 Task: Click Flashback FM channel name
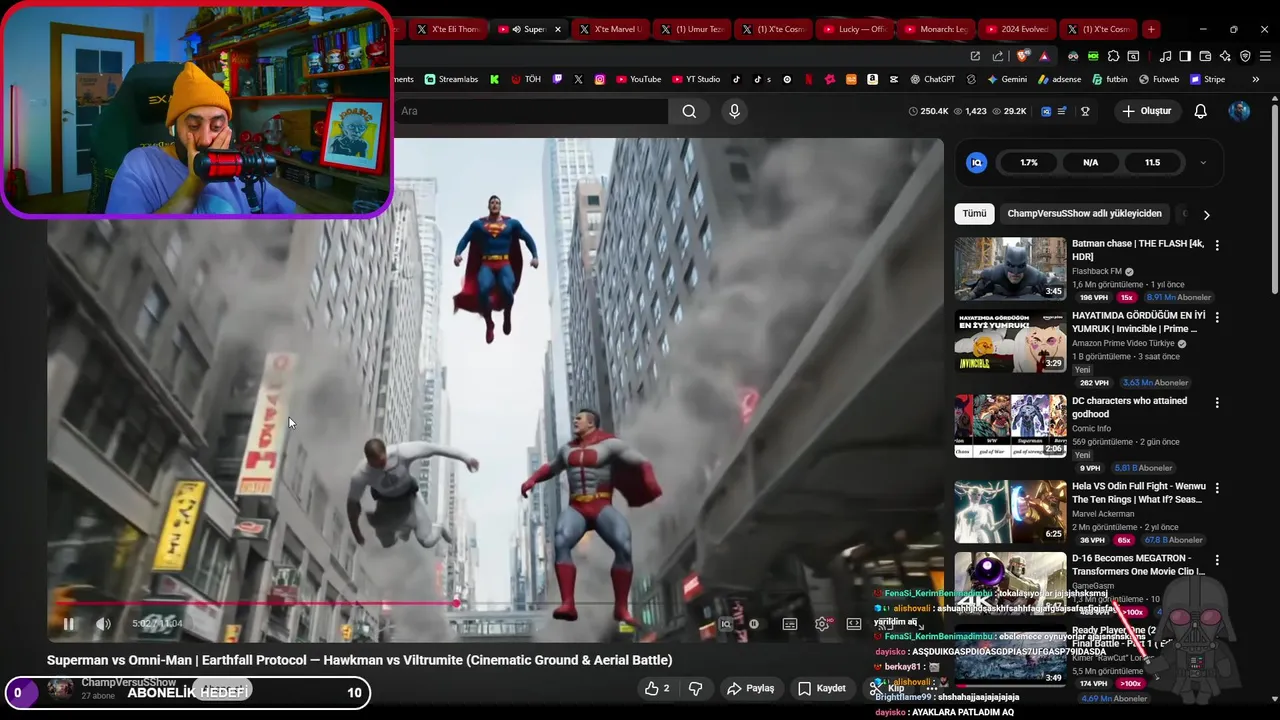click(x=1097, y=271)
